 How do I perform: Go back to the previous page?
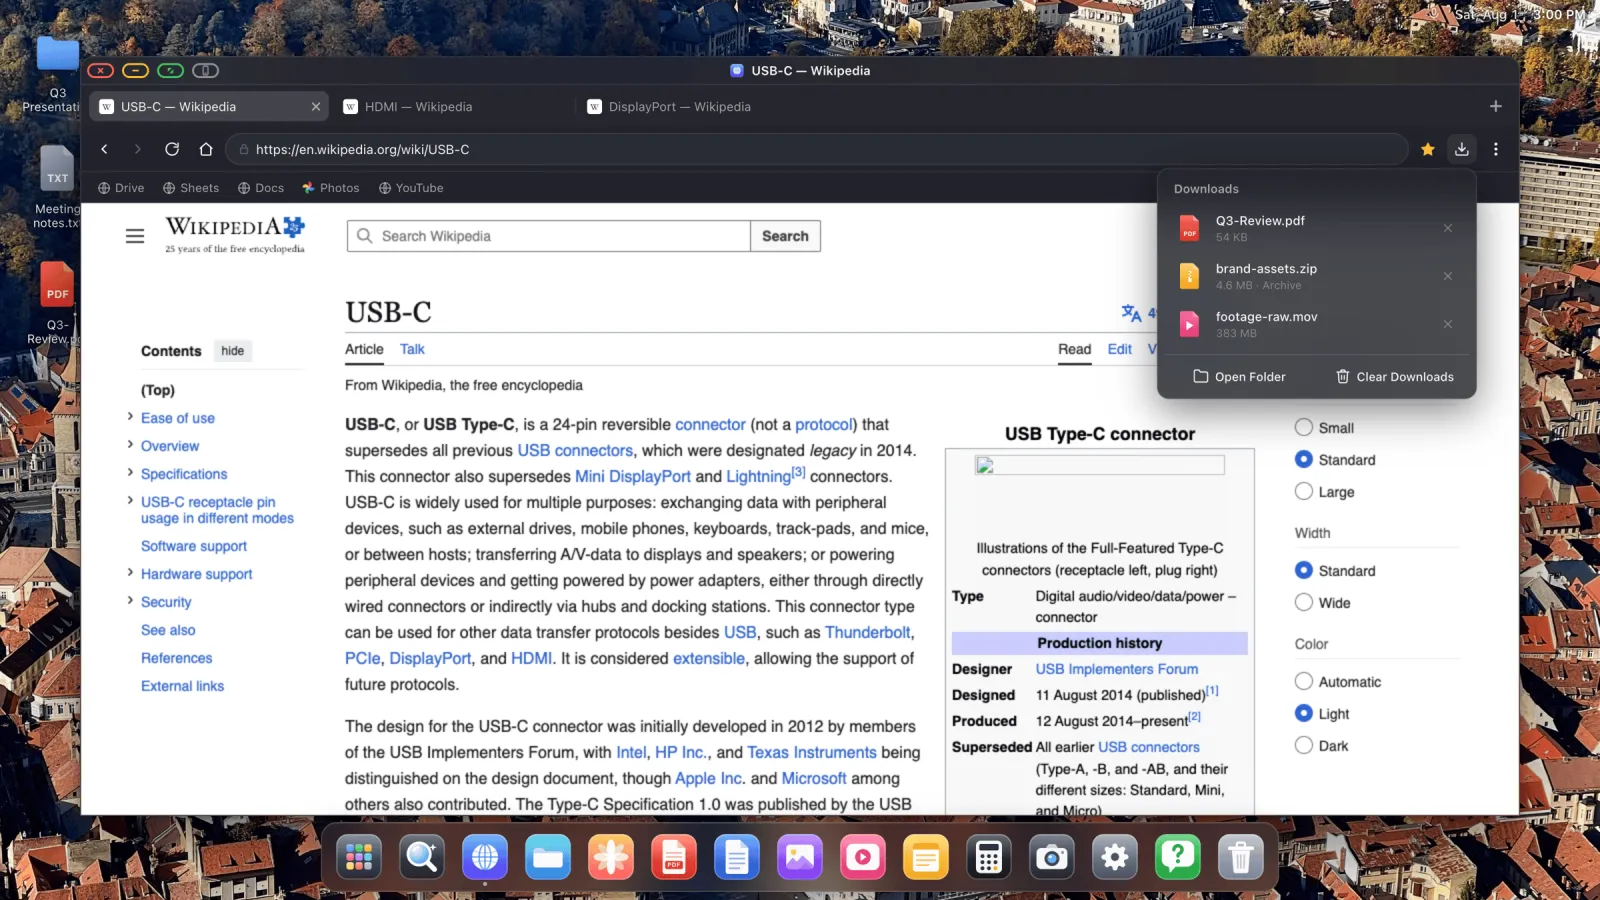point(104,149)
